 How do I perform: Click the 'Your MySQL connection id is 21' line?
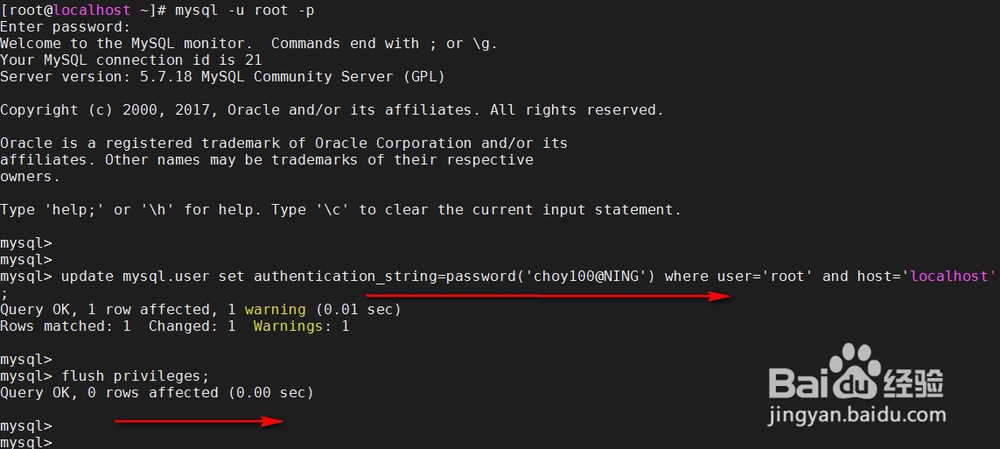[131, 60]
